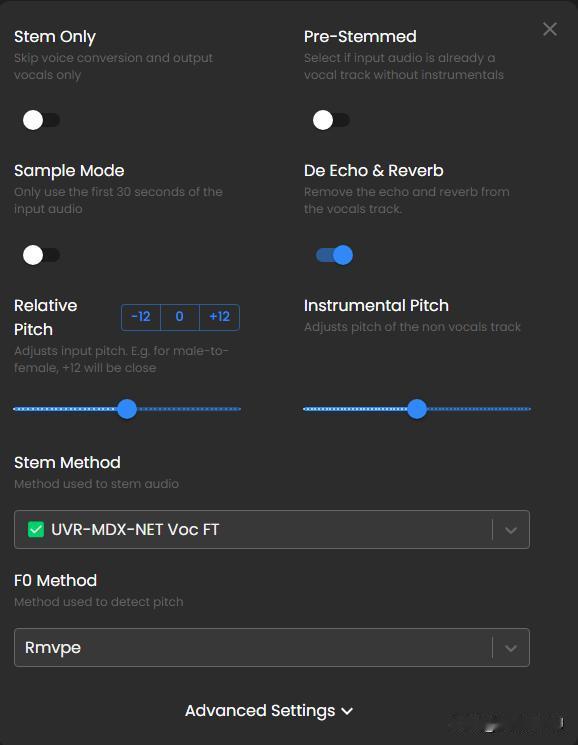This screenshot has width=578, height=745.
Task: Click the Advanced Settings label text
Action: 260,711
